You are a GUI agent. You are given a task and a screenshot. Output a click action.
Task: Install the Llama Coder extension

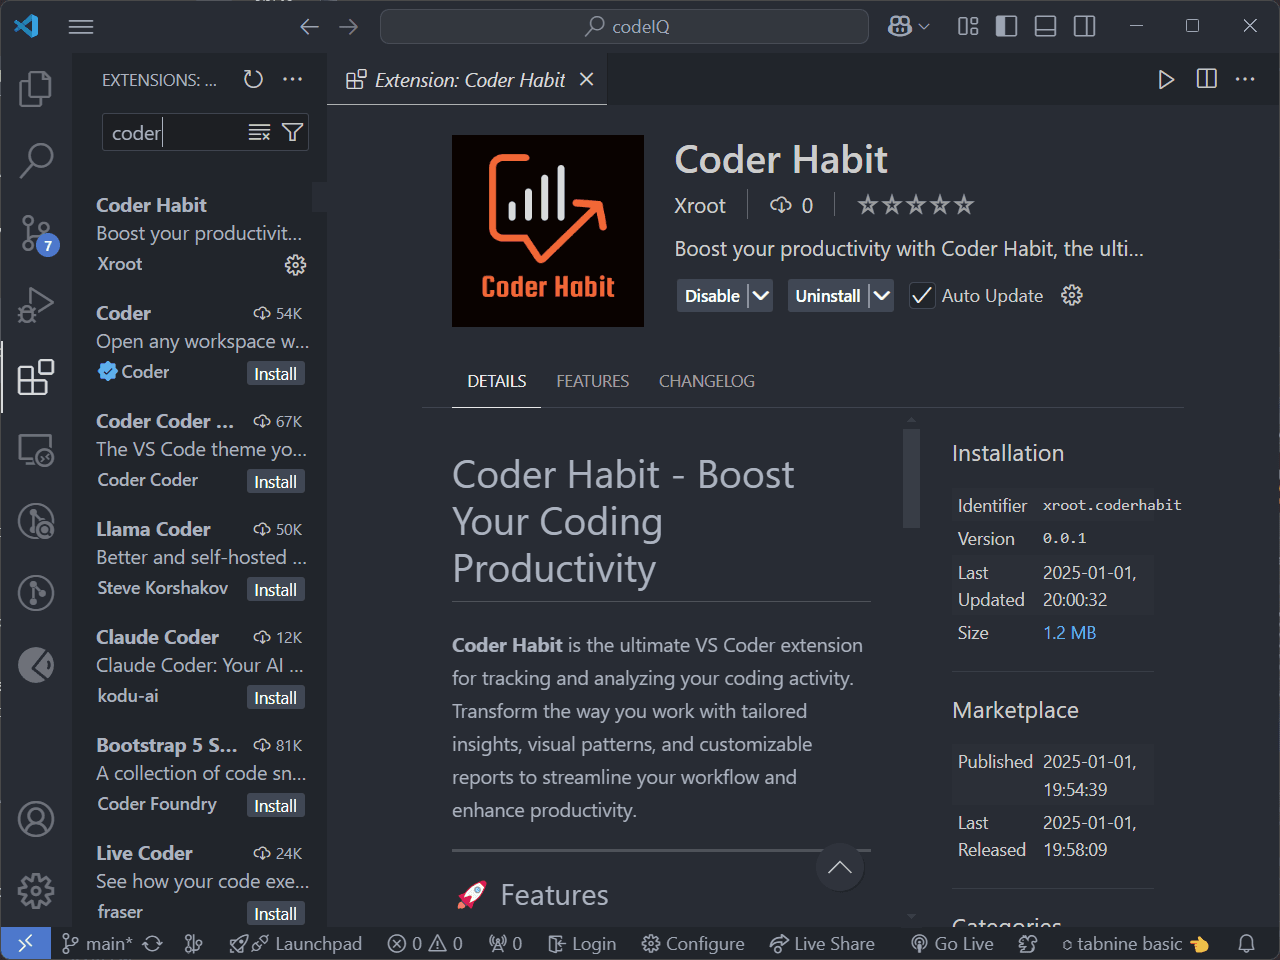pos(275,590)
